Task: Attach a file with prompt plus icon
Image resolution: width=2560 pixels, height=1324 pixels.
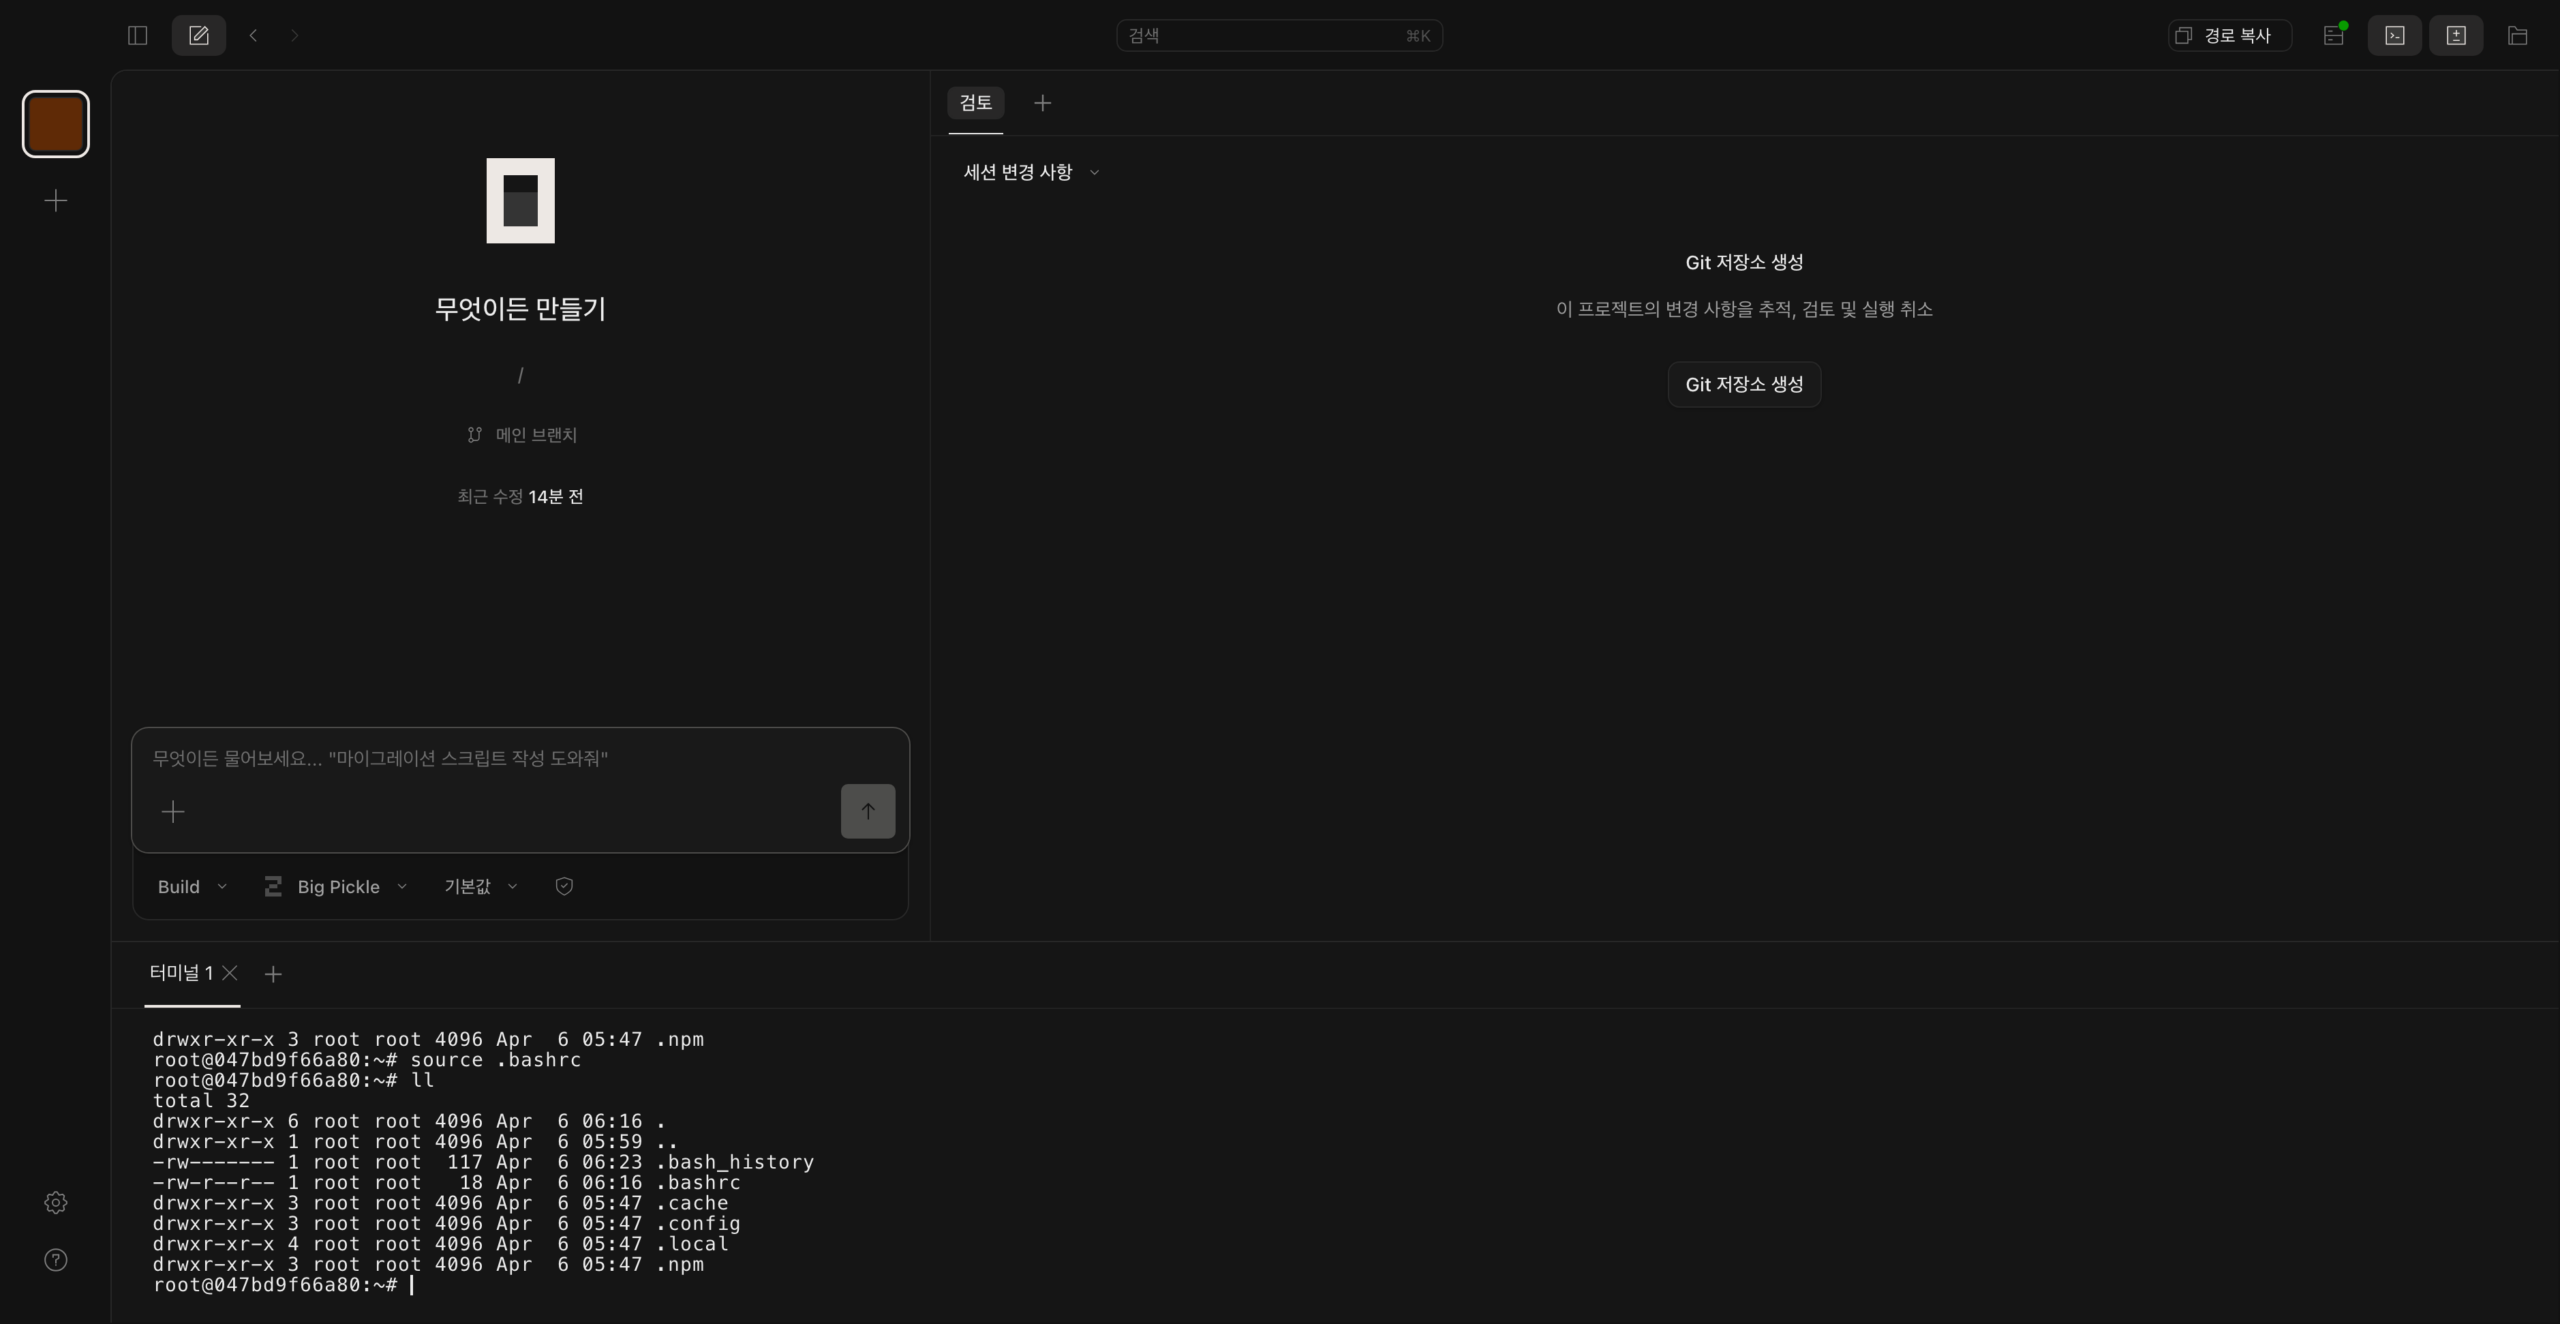Action: click(x=173, y=811)
